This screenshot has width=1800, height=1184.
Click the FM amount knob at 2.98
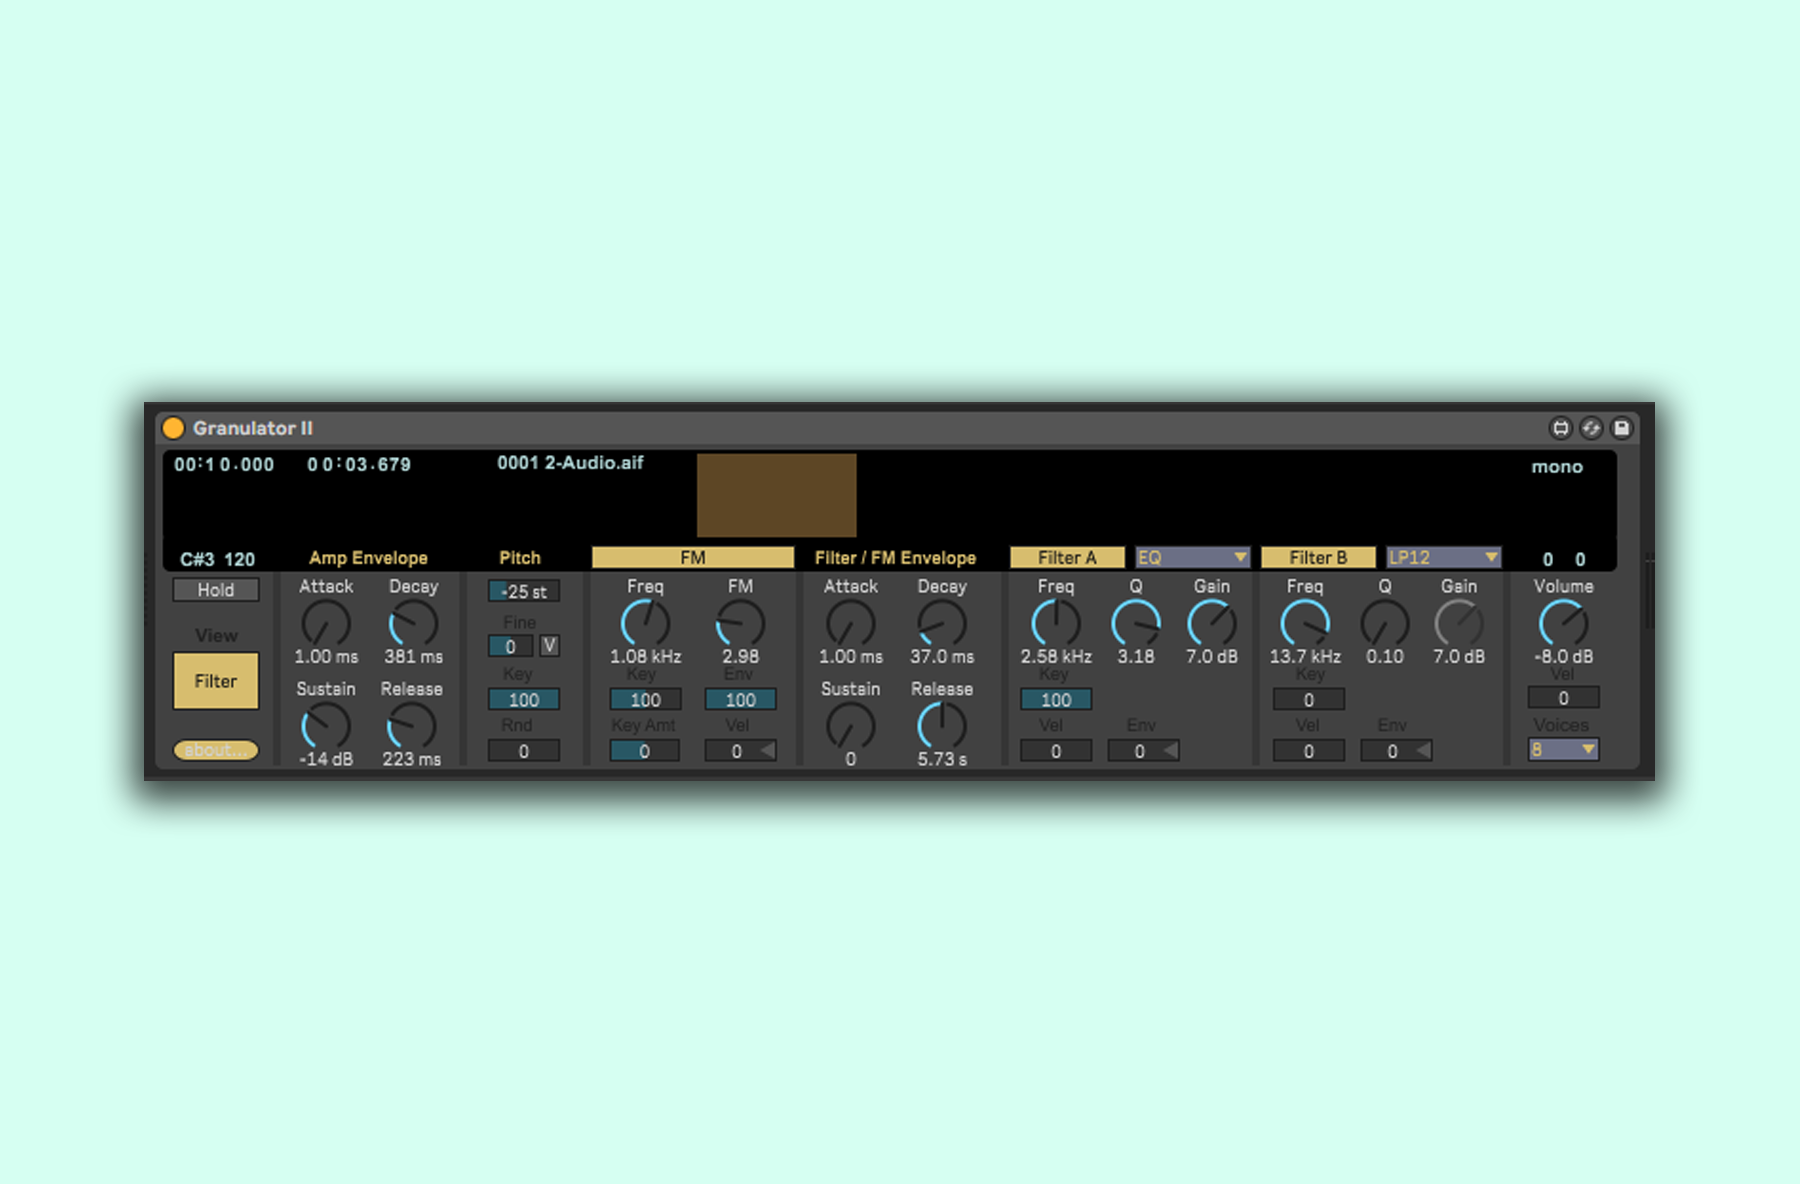pyautogui.click(x=740, y=624)
